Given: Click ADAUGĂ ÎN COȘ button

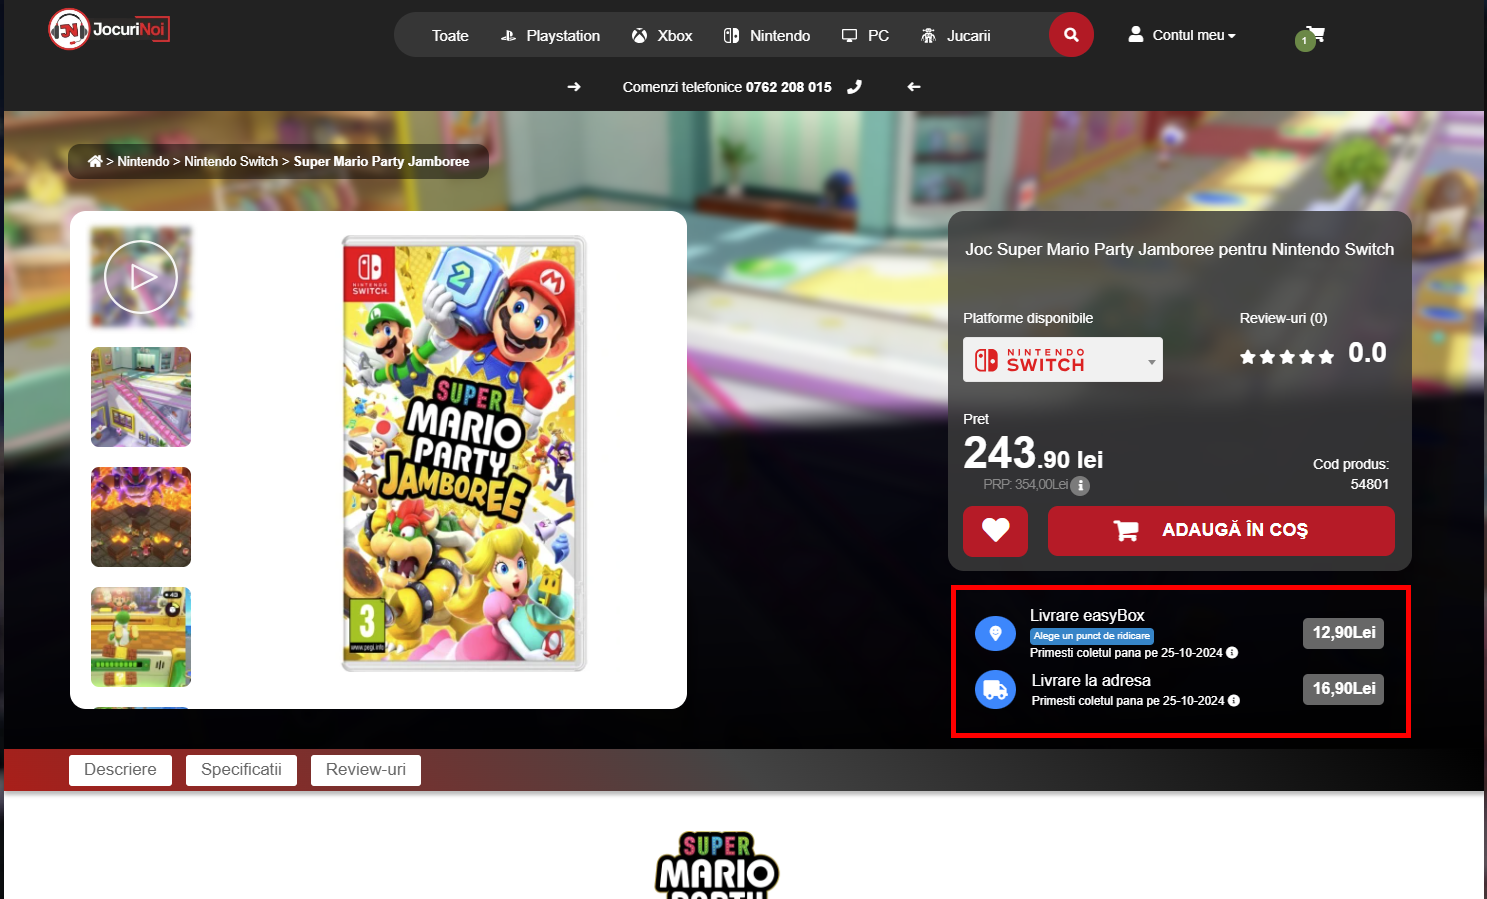Looking at the screenshot, I should coord(1220,530).
